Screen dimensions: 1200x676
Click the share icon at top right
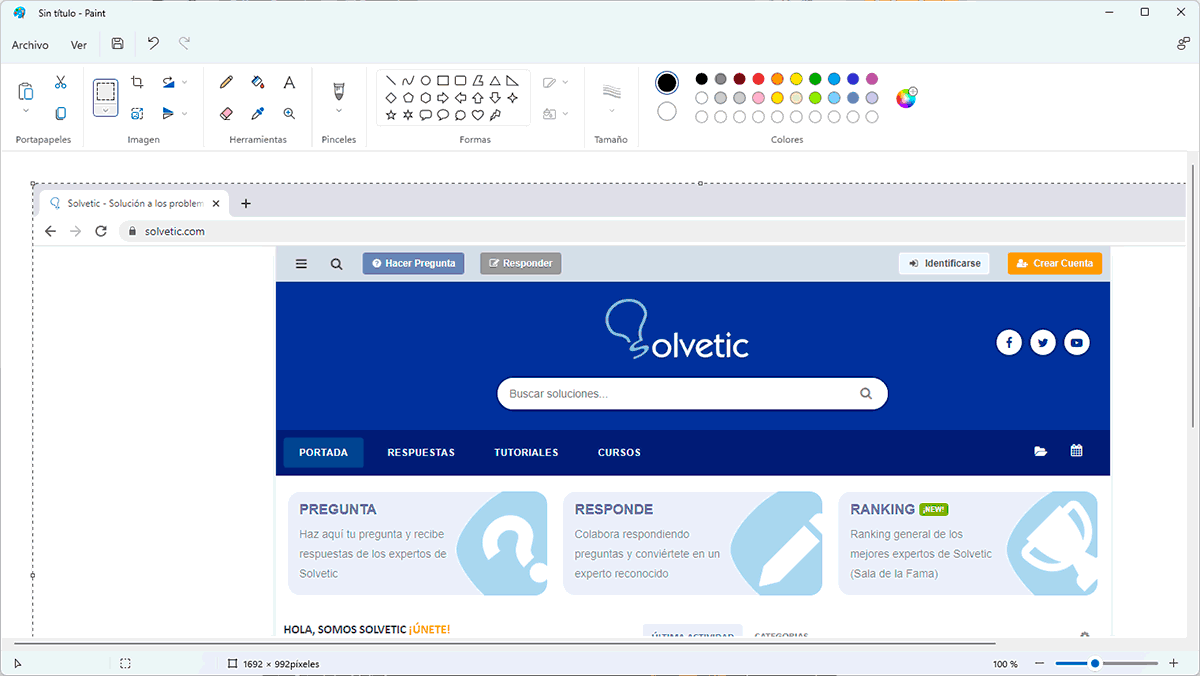pyautogui.click(x=1183, y=44)
